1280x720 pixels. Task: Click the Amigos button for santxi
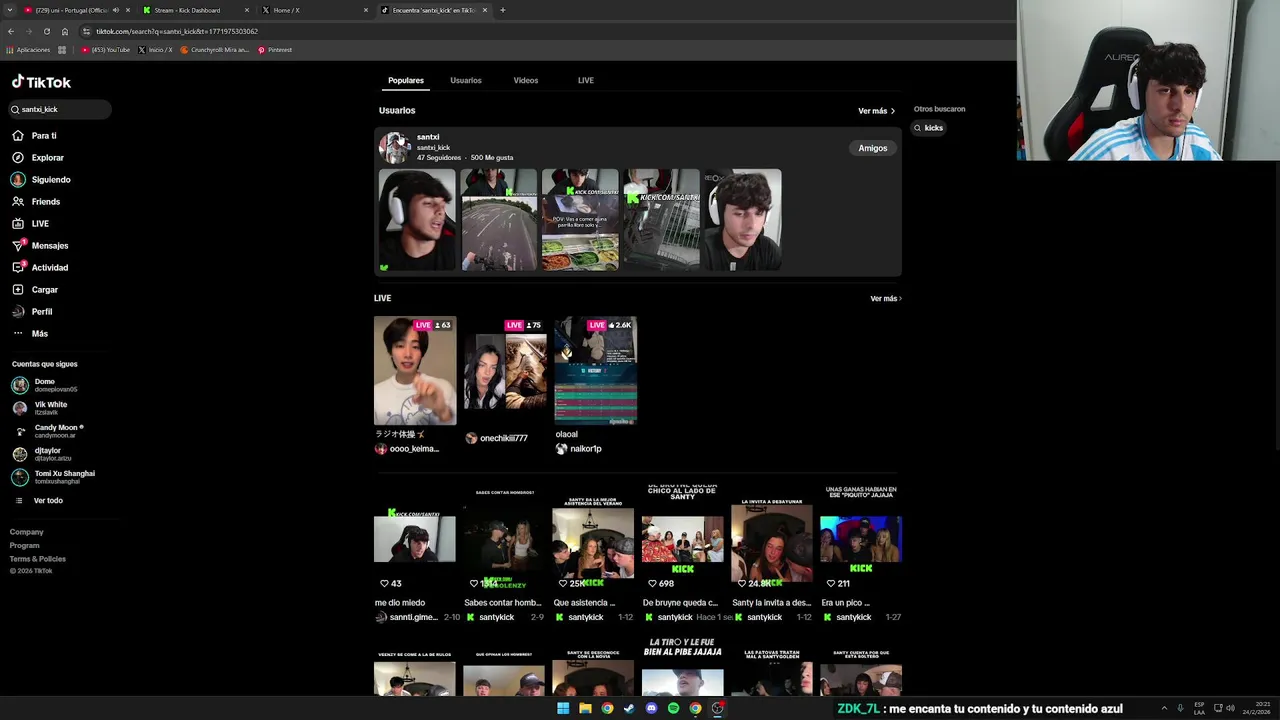point(873,148)
